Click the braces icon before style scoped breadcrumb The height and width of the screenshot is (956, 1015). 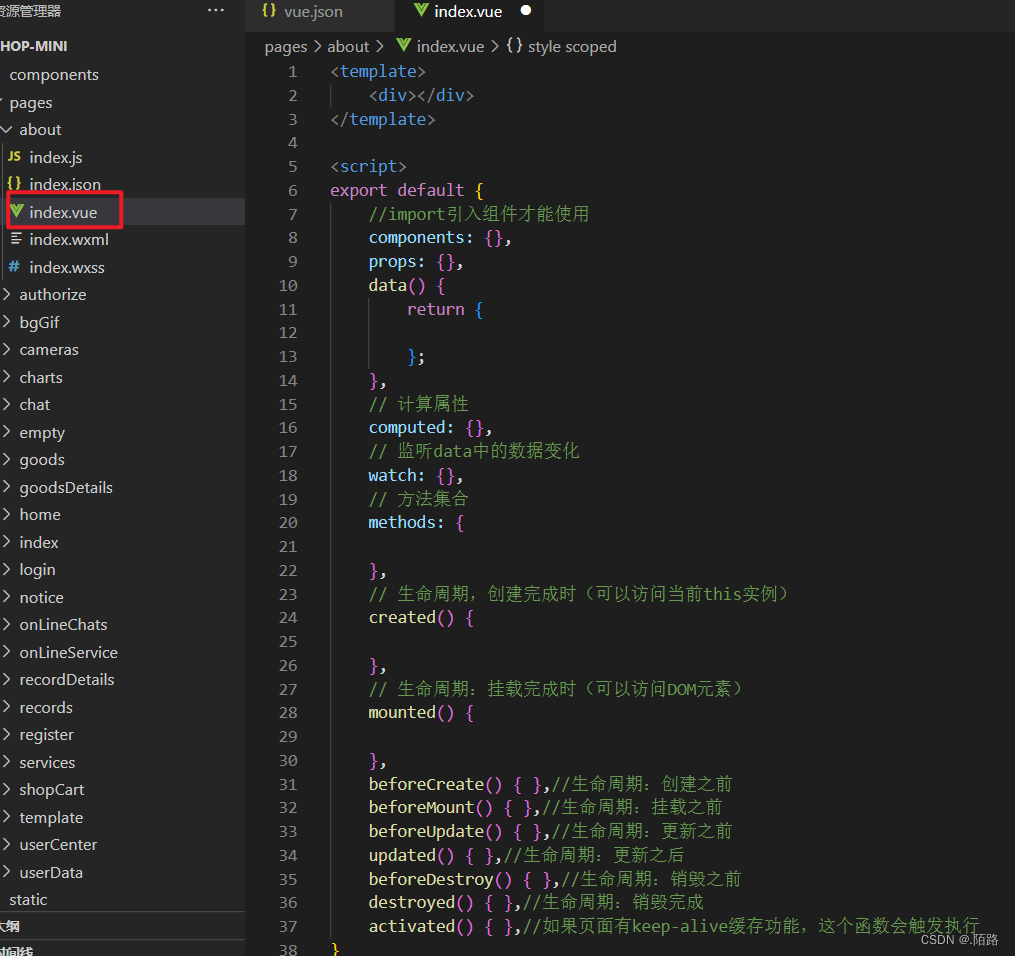[515, 45]
